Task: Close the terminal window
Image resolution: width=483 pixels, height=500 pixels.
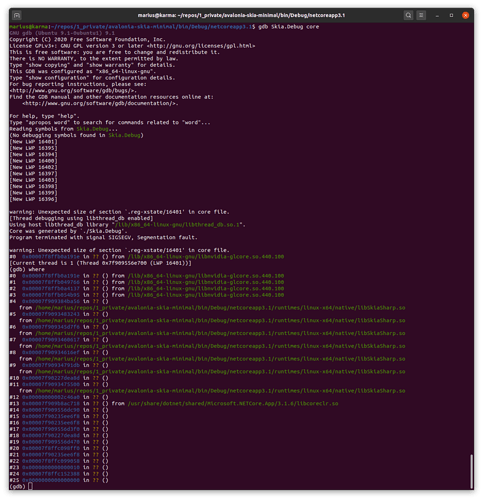Action: click(466, 15)
